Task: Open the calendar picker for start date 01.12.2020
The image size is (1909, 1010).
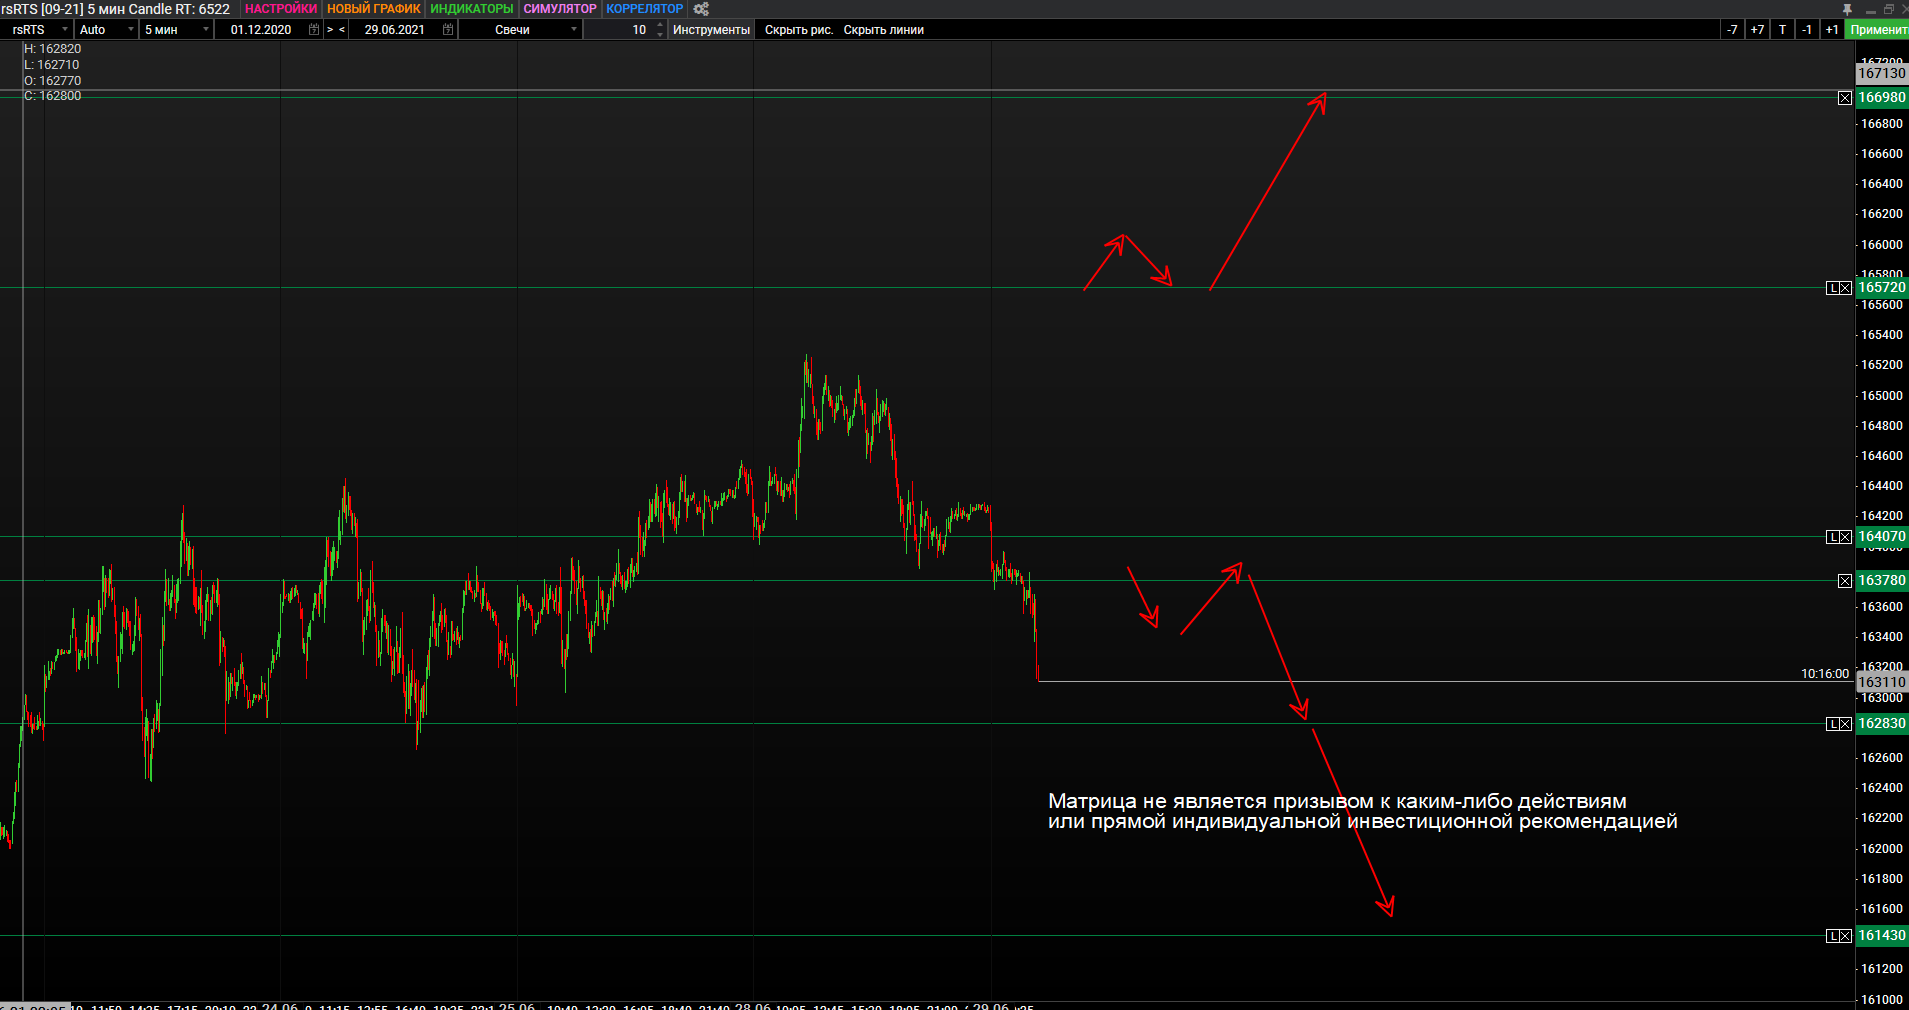Action: pyautogui.click(x=314, y=30)
